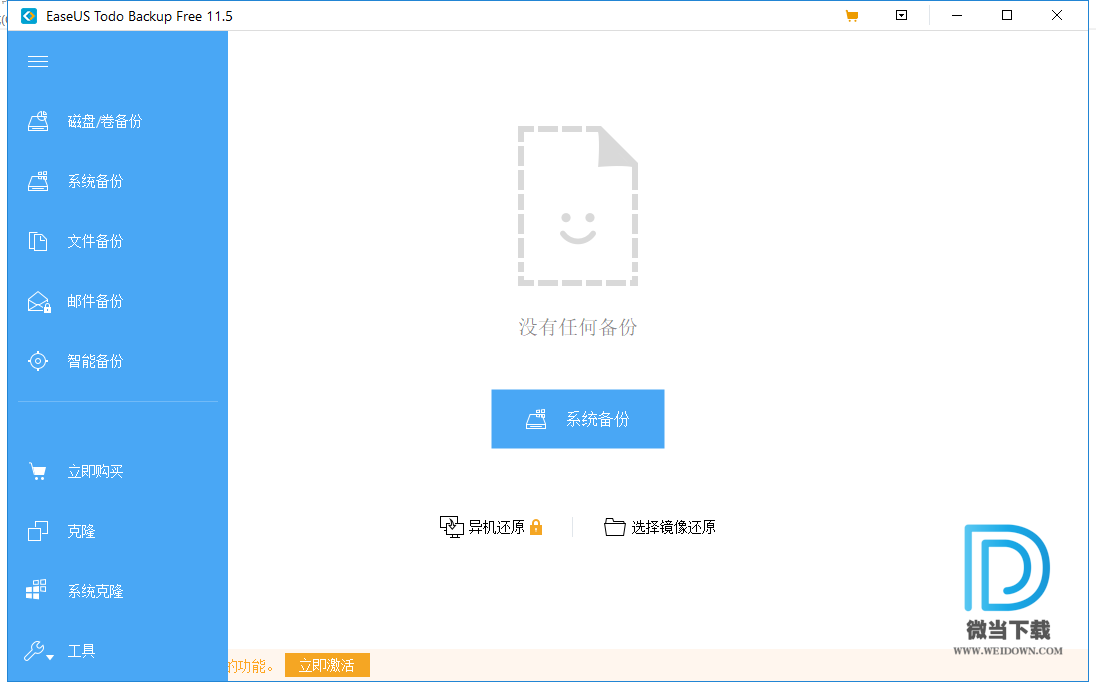This screenshot has width=1096, height=689.
Task: Open 工具 label in the sidebar
Action: (x=81, y=651)
